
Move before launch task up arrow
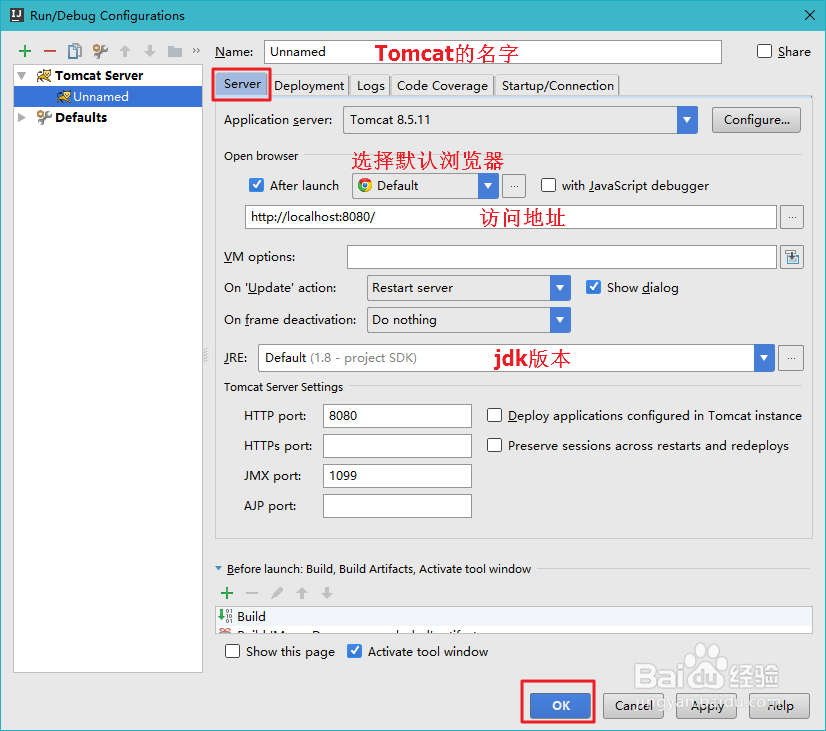tap(302, 593)
